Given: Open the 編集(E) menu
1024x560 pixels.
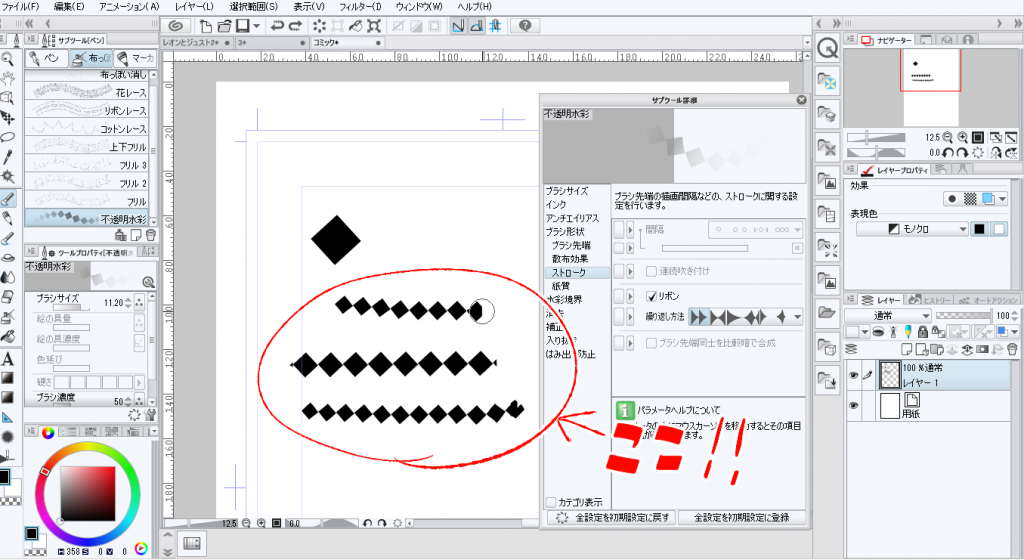Looking at the screenshot, I should tap(69, 7).
